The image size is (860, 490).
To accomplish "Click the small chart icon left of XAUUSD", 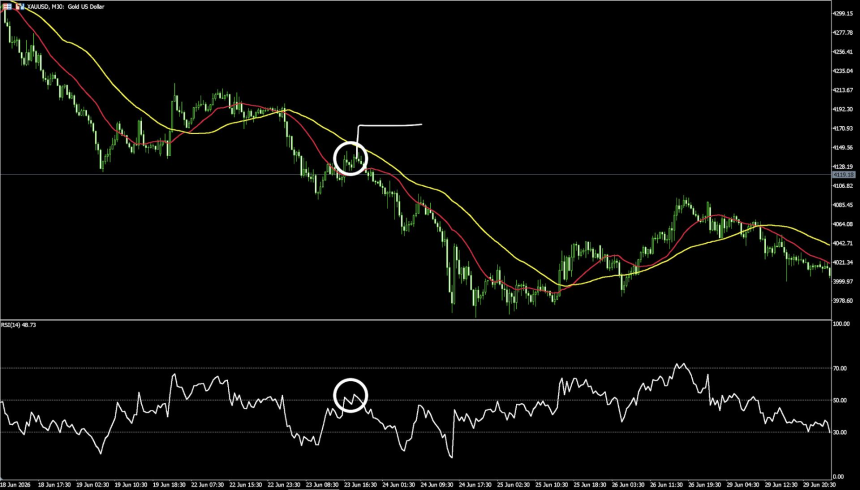I will point(20,7).
